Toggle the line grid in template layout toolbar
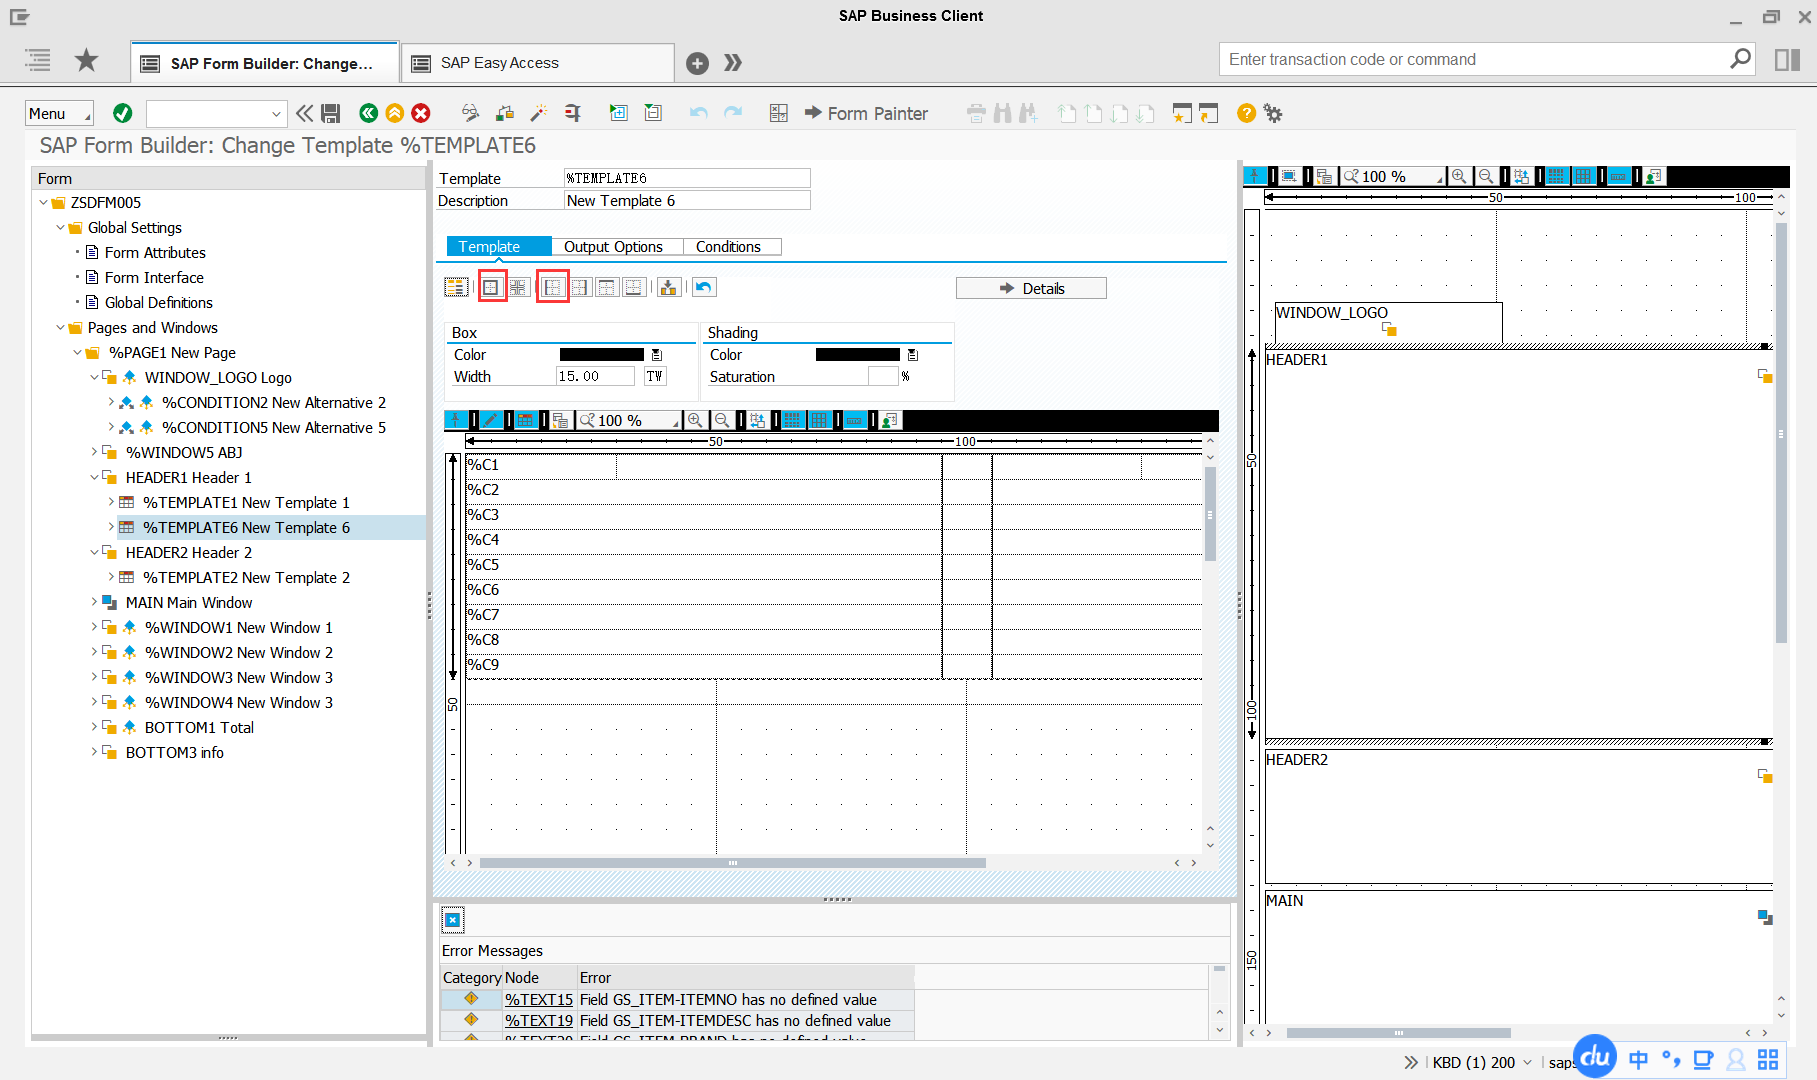1817x1080 pixels. (x=820, y=420)
